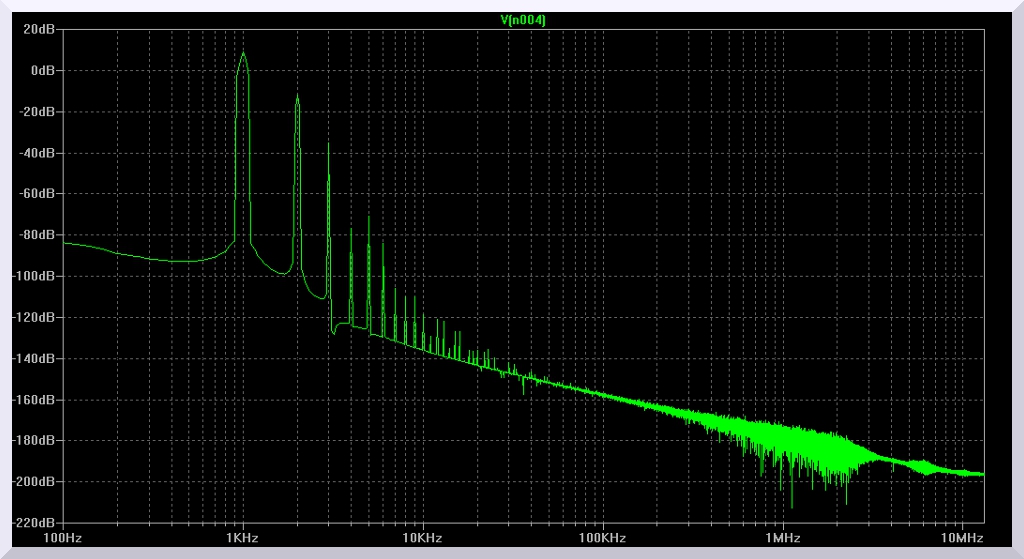Click the 1MHz horizontal axis label

tap(782, 538)
